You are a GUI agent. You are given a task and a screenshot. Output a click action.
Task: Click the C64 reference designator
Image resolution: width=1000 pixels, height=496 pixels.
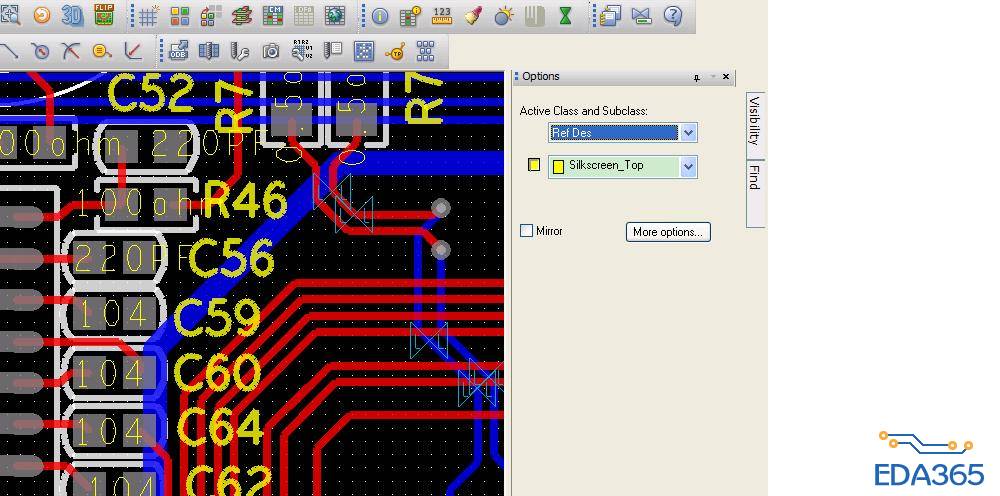(x=221, y=427)
